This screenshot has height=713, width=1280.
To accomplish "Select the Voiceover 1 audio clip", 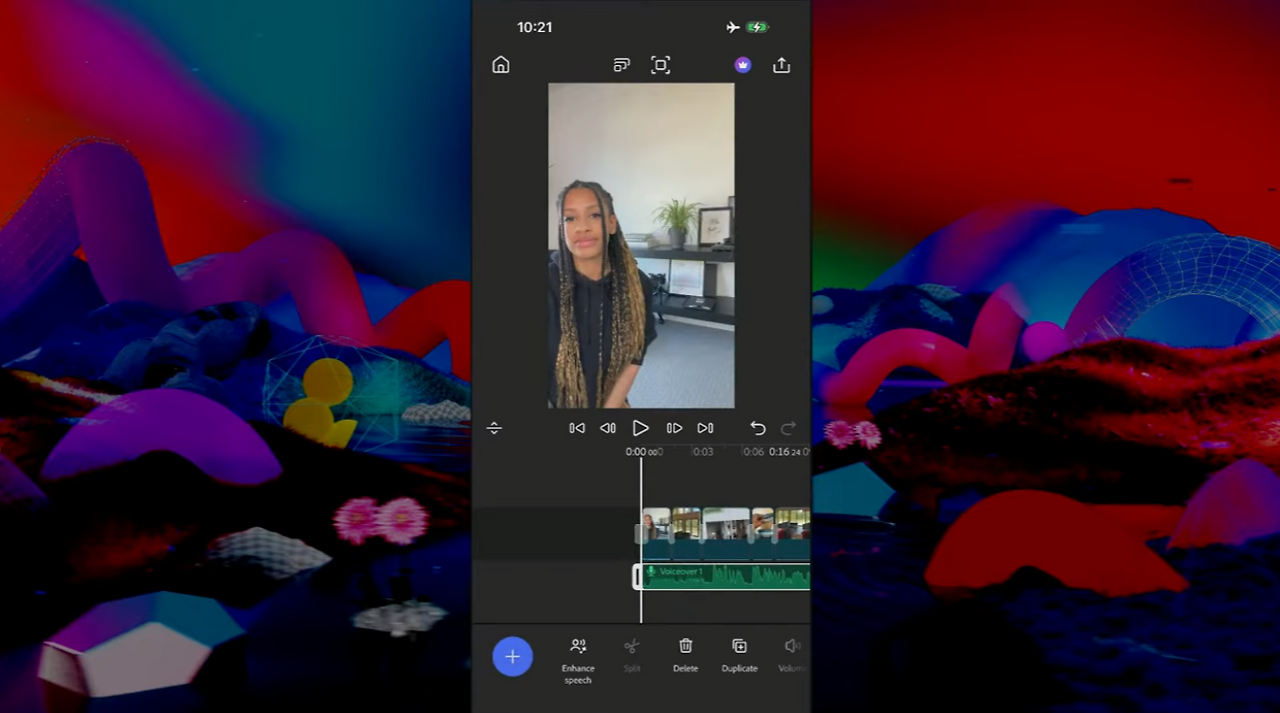I will (725, 576).
